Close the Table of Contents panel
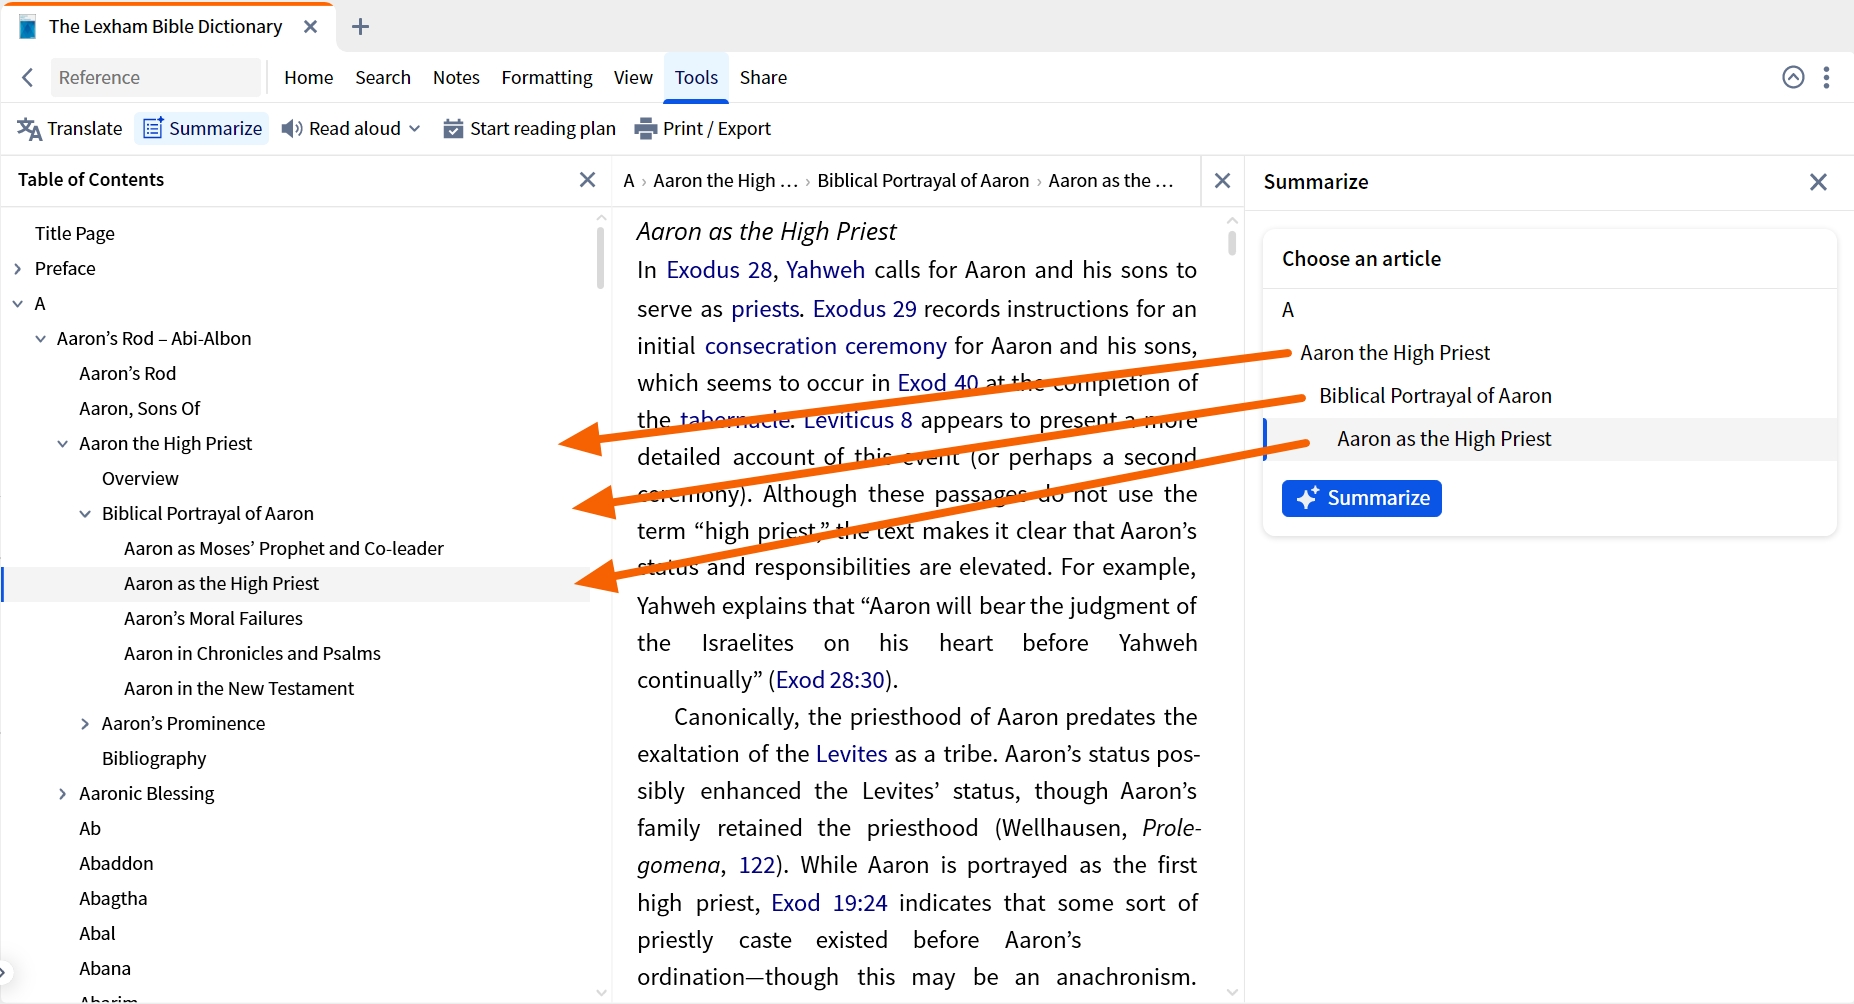Viewport: 1854px width, 1004px height. [x=587, y=180]
